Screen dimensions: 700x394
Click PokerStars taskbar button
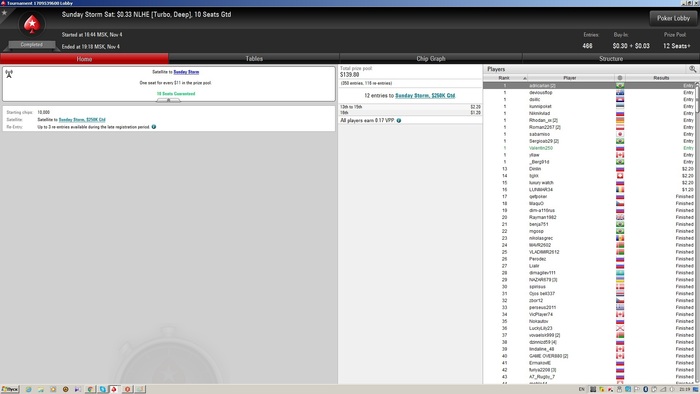coord(114,389)
